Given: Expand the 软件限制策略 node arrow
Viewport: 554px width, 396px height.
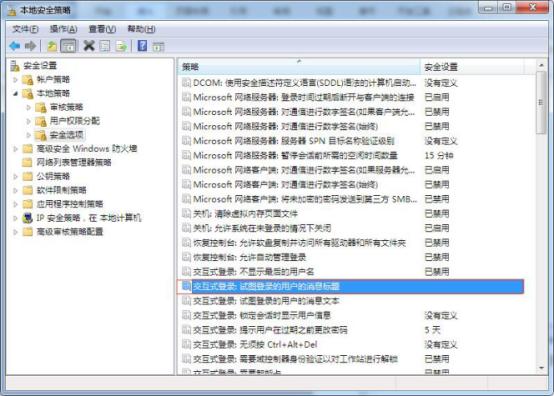Looking at the screenshot, I should pos(15,190).
